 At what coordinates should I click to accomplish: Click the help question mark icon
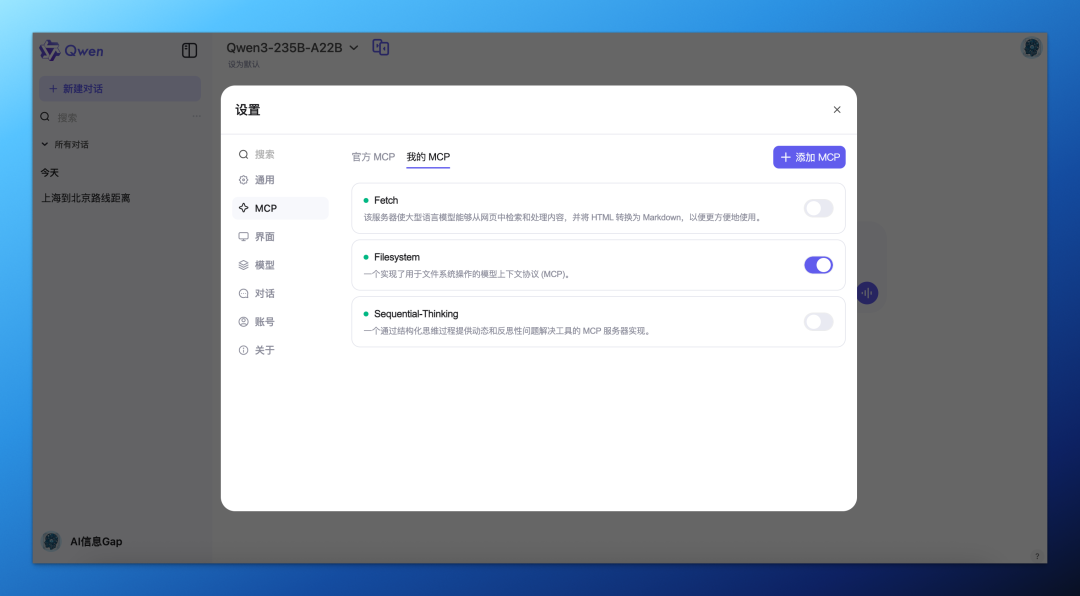tap(1037, 556)
